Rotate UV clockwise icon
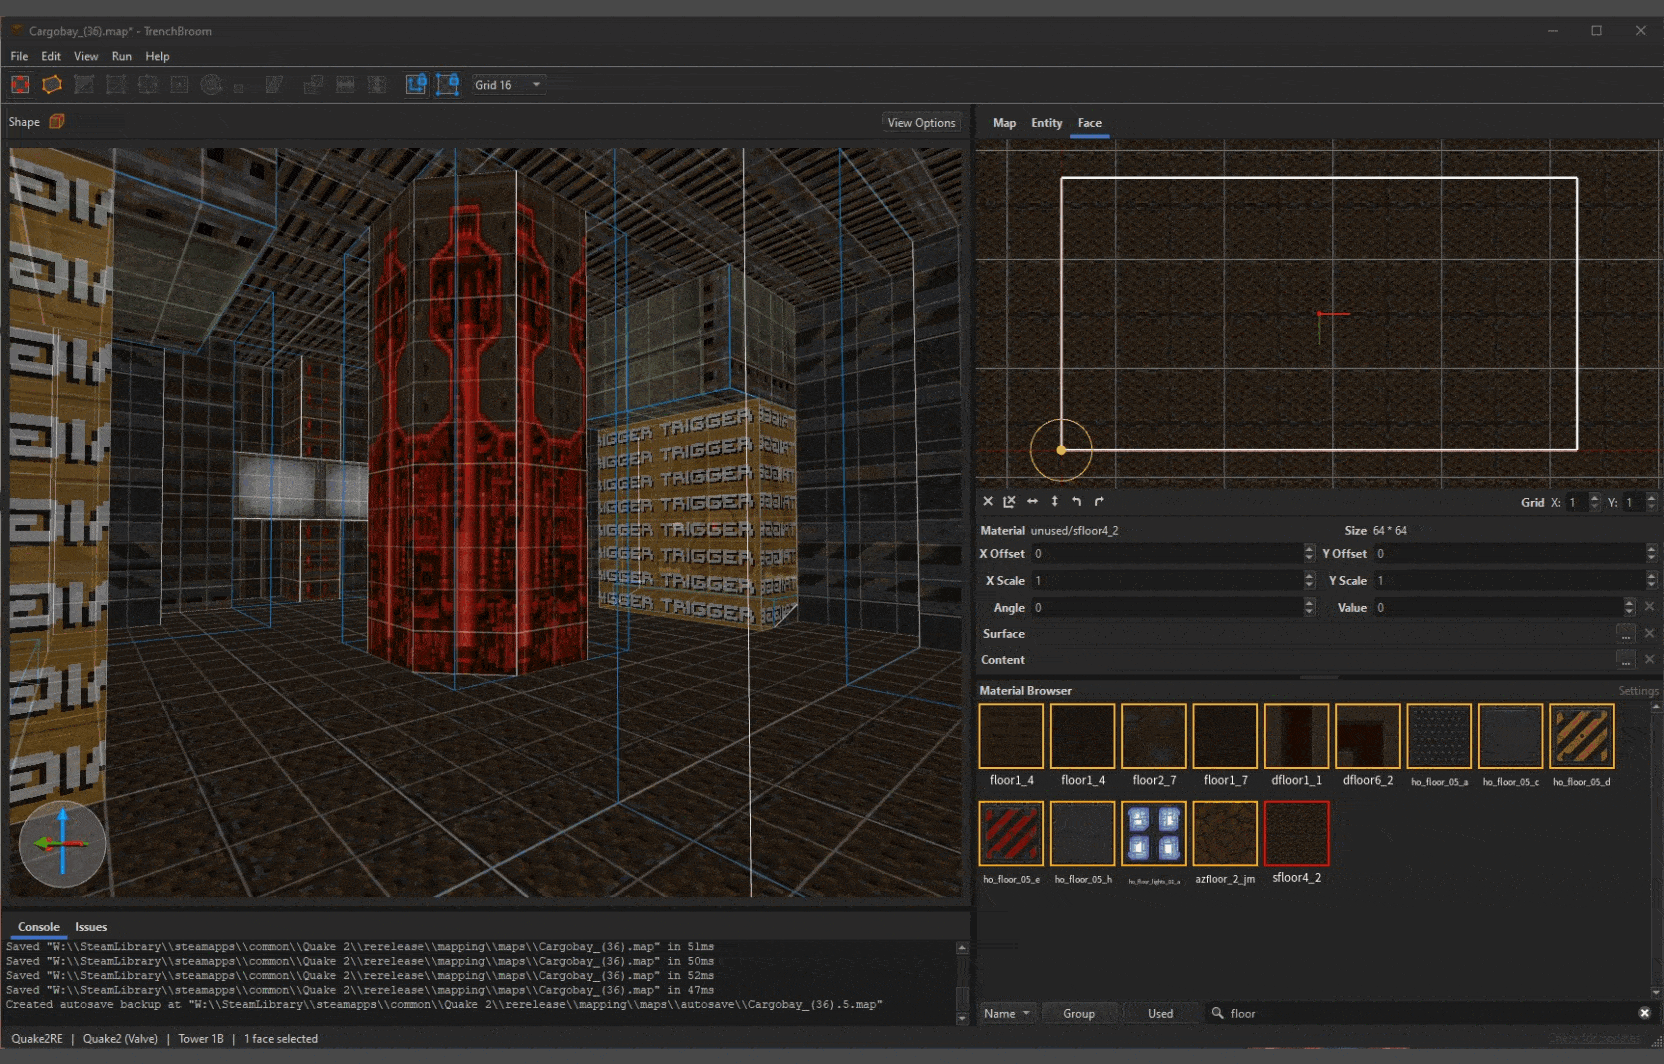Screen dimensions: 1664x1064 pos(1098,502)
